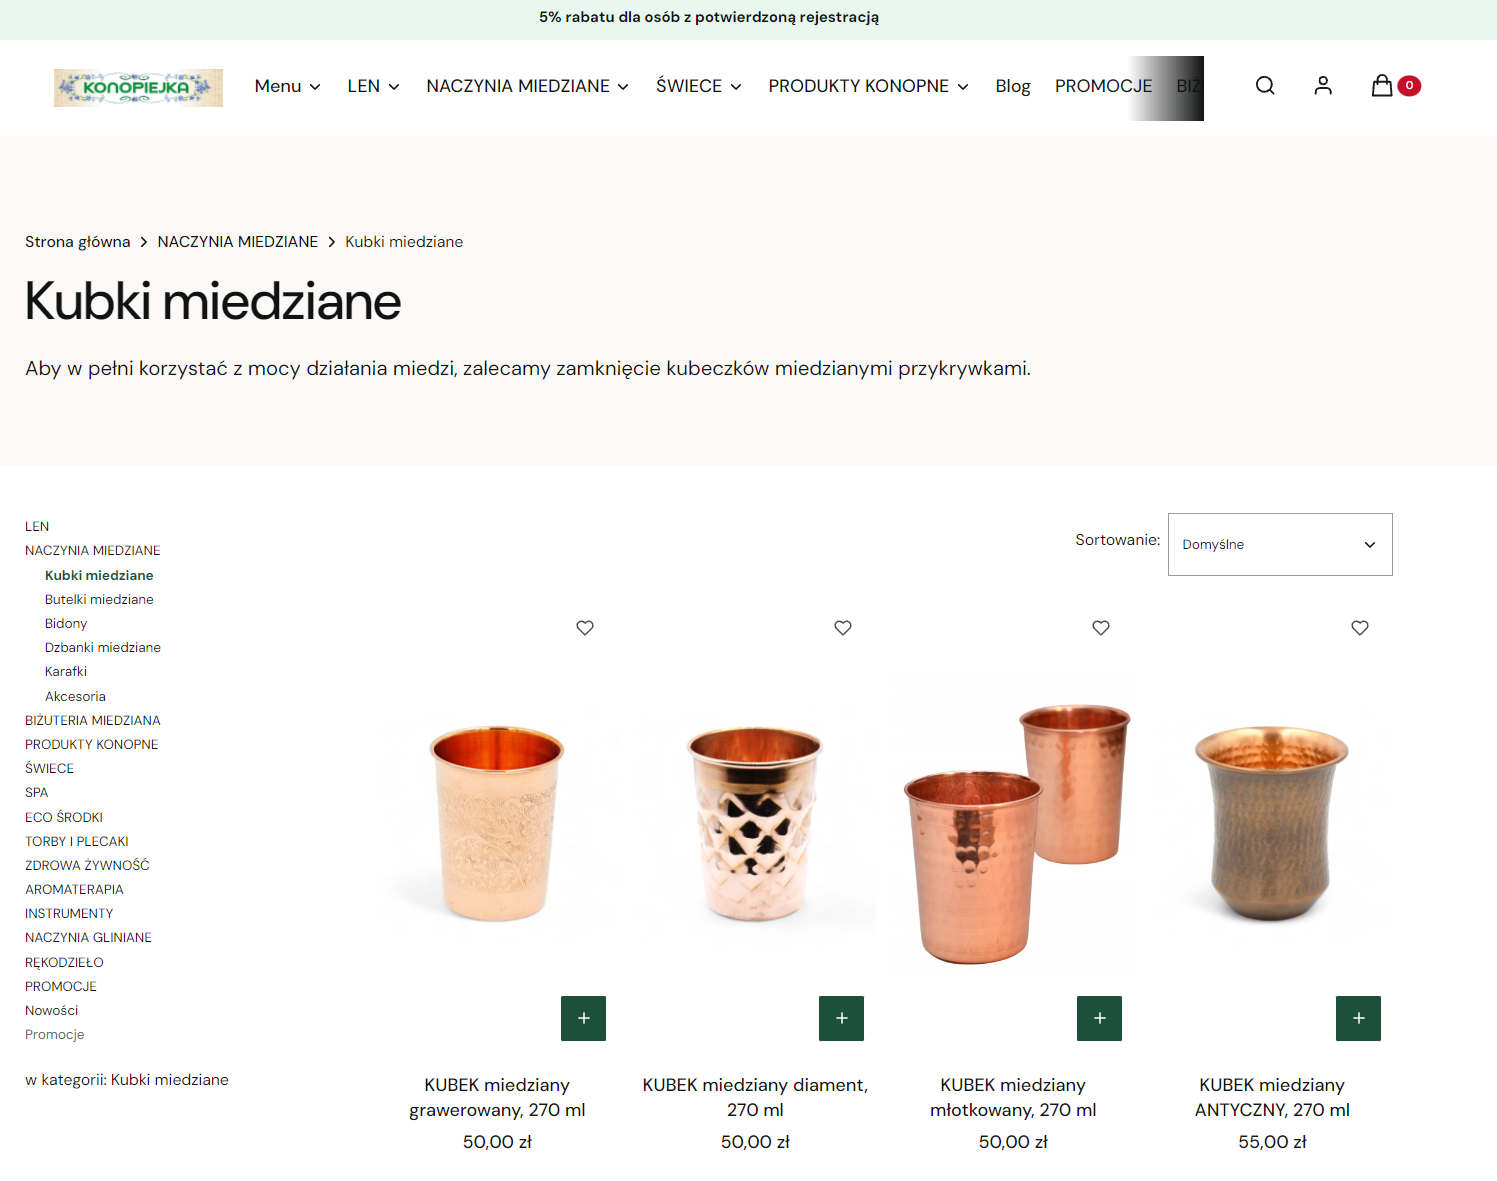Open the Sortowanie Domyślne dropdown
This screenshot has height=1181, width=1497.
tap(1280, 544)
